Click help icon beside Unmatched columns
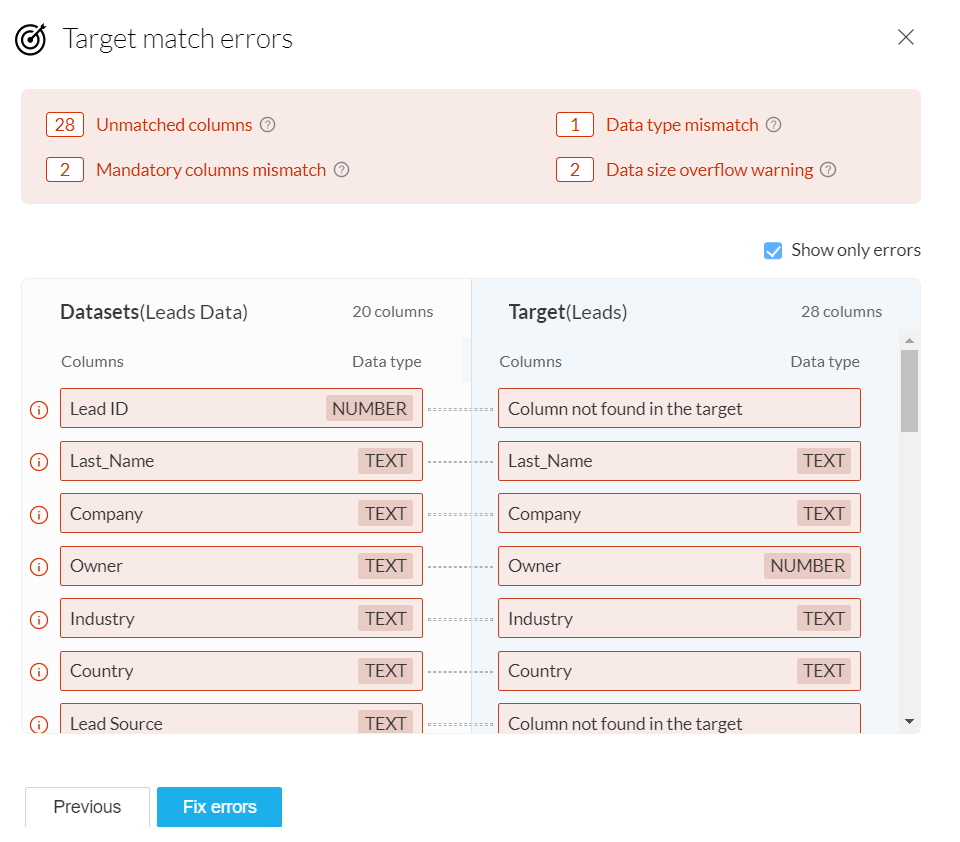 [268, 125]
